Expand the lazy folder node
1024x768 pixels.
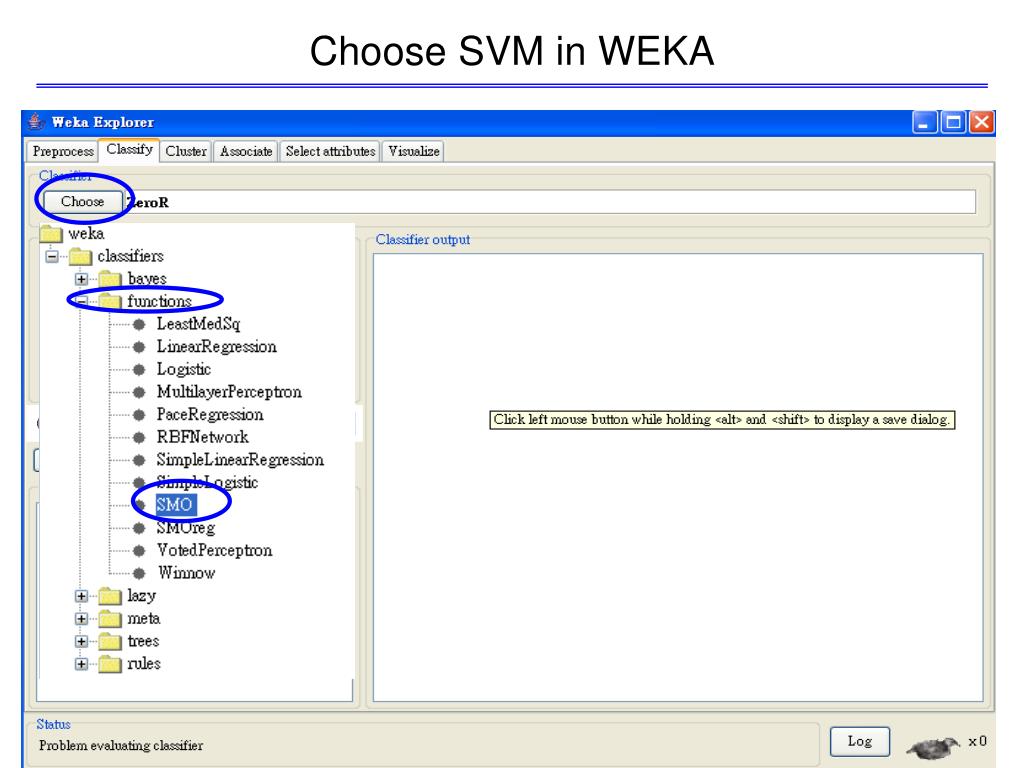(81, 596)
